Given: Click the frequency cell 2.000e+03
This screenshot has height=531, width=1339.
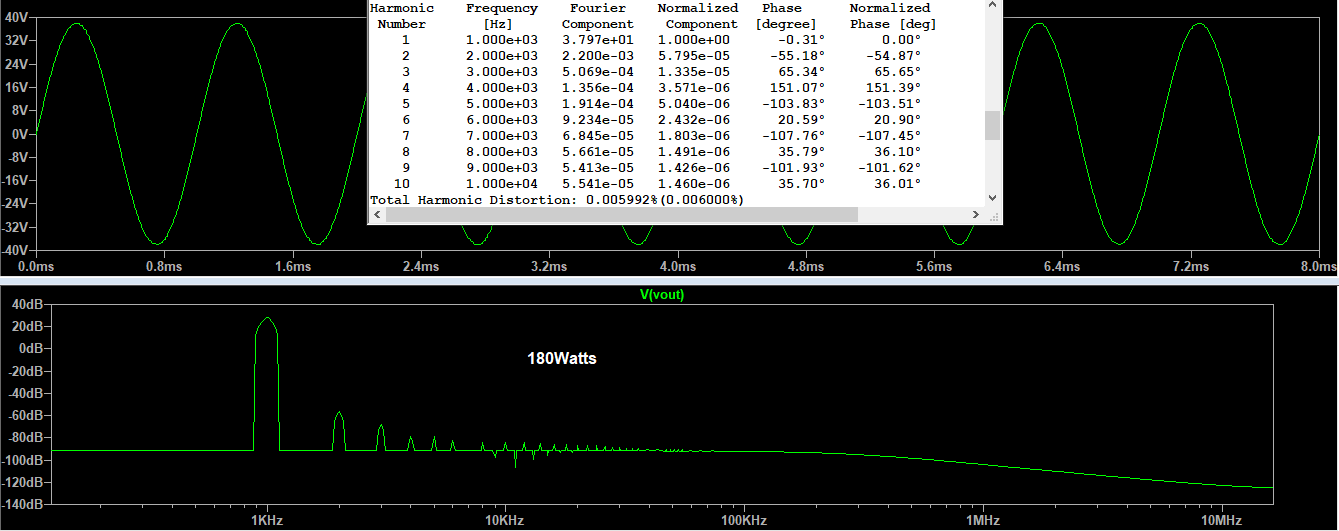Looking at the screenshot, I should click(501, 56).
